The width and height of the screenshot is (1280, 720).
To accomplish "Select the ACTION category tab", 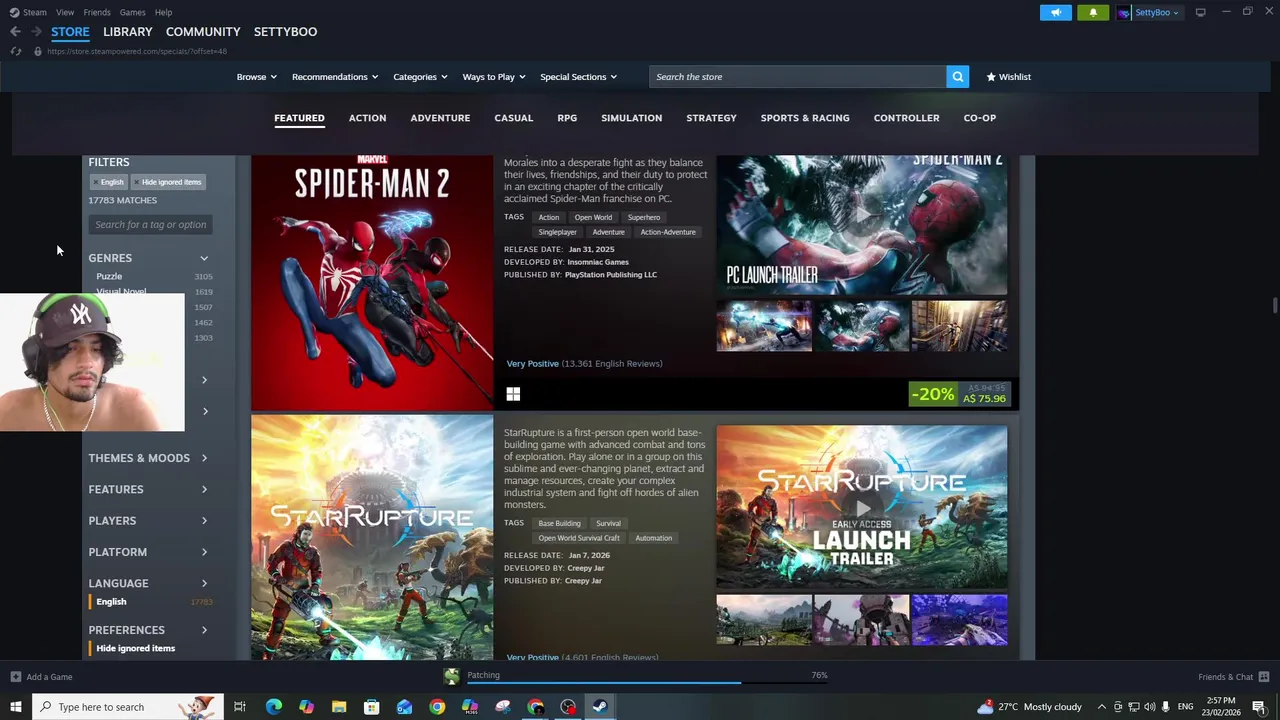I will click(367, 118).
